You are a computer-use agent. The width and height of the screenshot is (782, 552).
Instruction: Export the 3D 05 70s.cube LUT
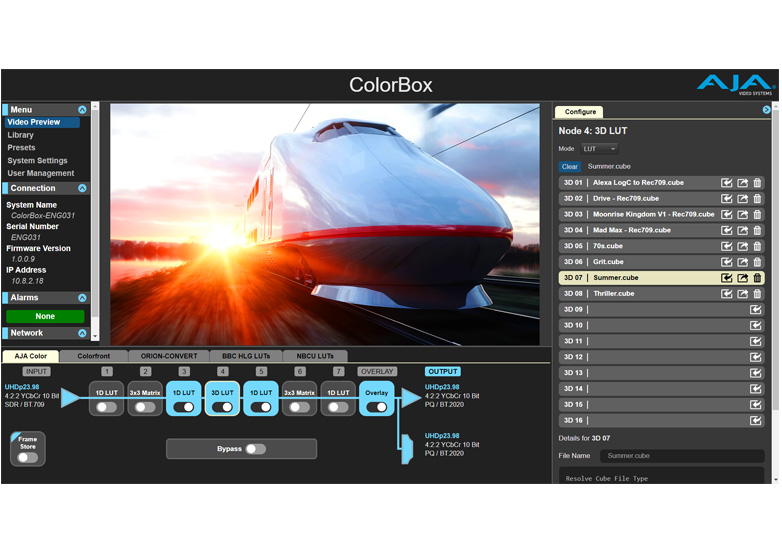(743, 246)
